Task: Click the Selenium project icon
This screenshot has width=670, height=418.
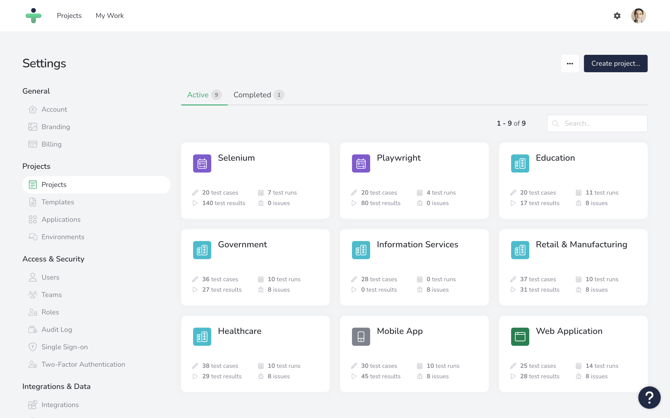Action: pyautogui.click(x=202, y=163)
